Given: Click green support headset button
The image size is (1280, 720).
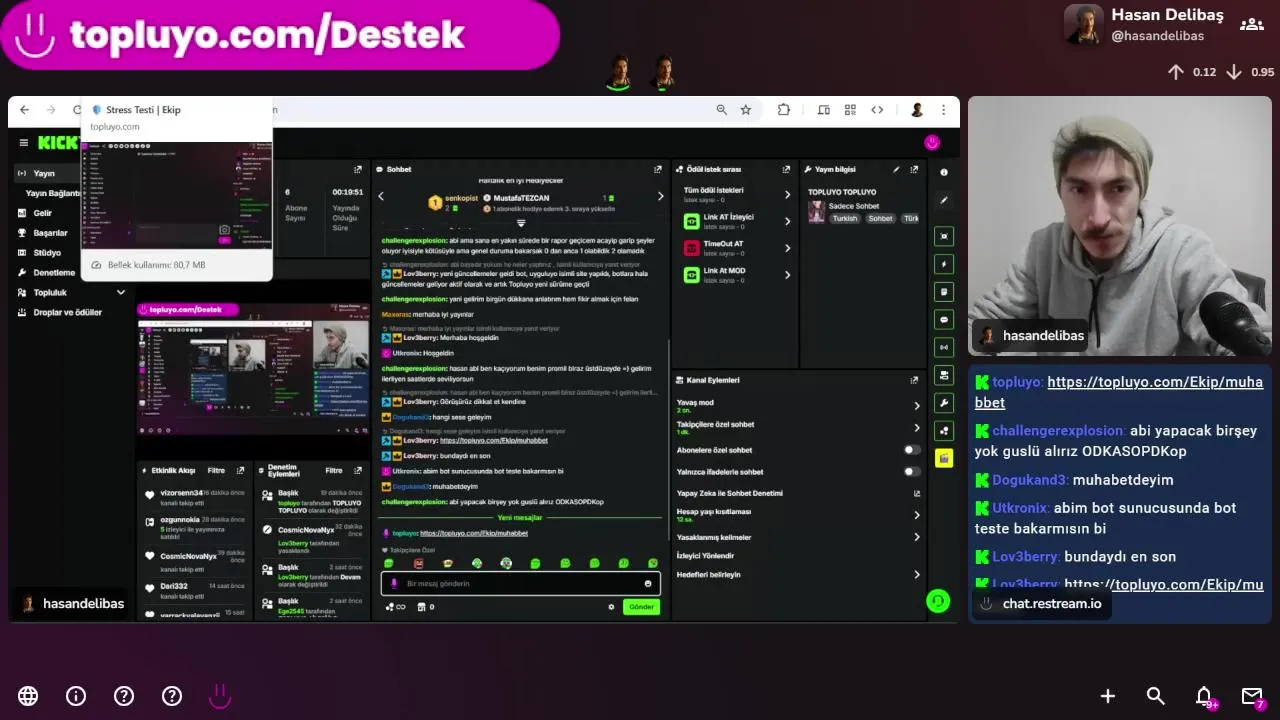Looking at the screenshot, I should 937,600.
